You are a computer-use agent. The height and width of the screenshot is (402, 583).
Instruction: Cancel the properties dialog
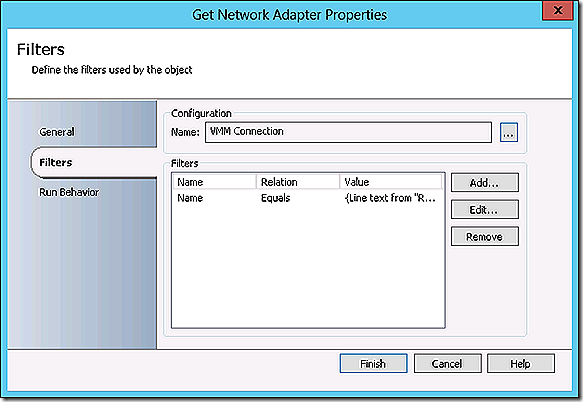(447, 363)
